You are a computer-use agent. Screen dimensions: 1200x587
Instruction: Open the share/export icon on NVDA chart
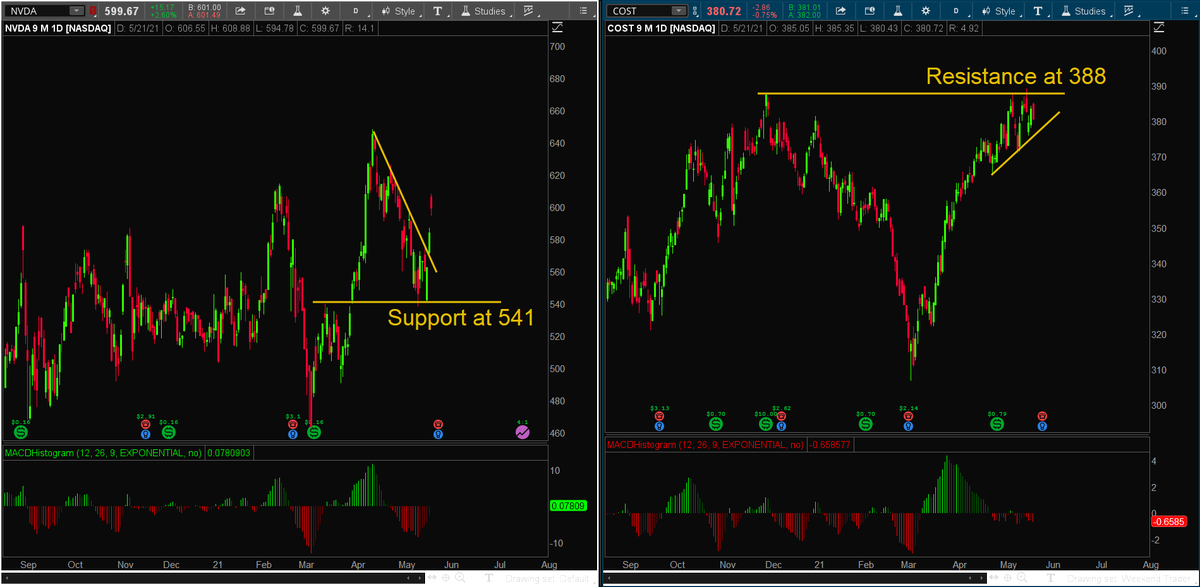click(239, 9)
